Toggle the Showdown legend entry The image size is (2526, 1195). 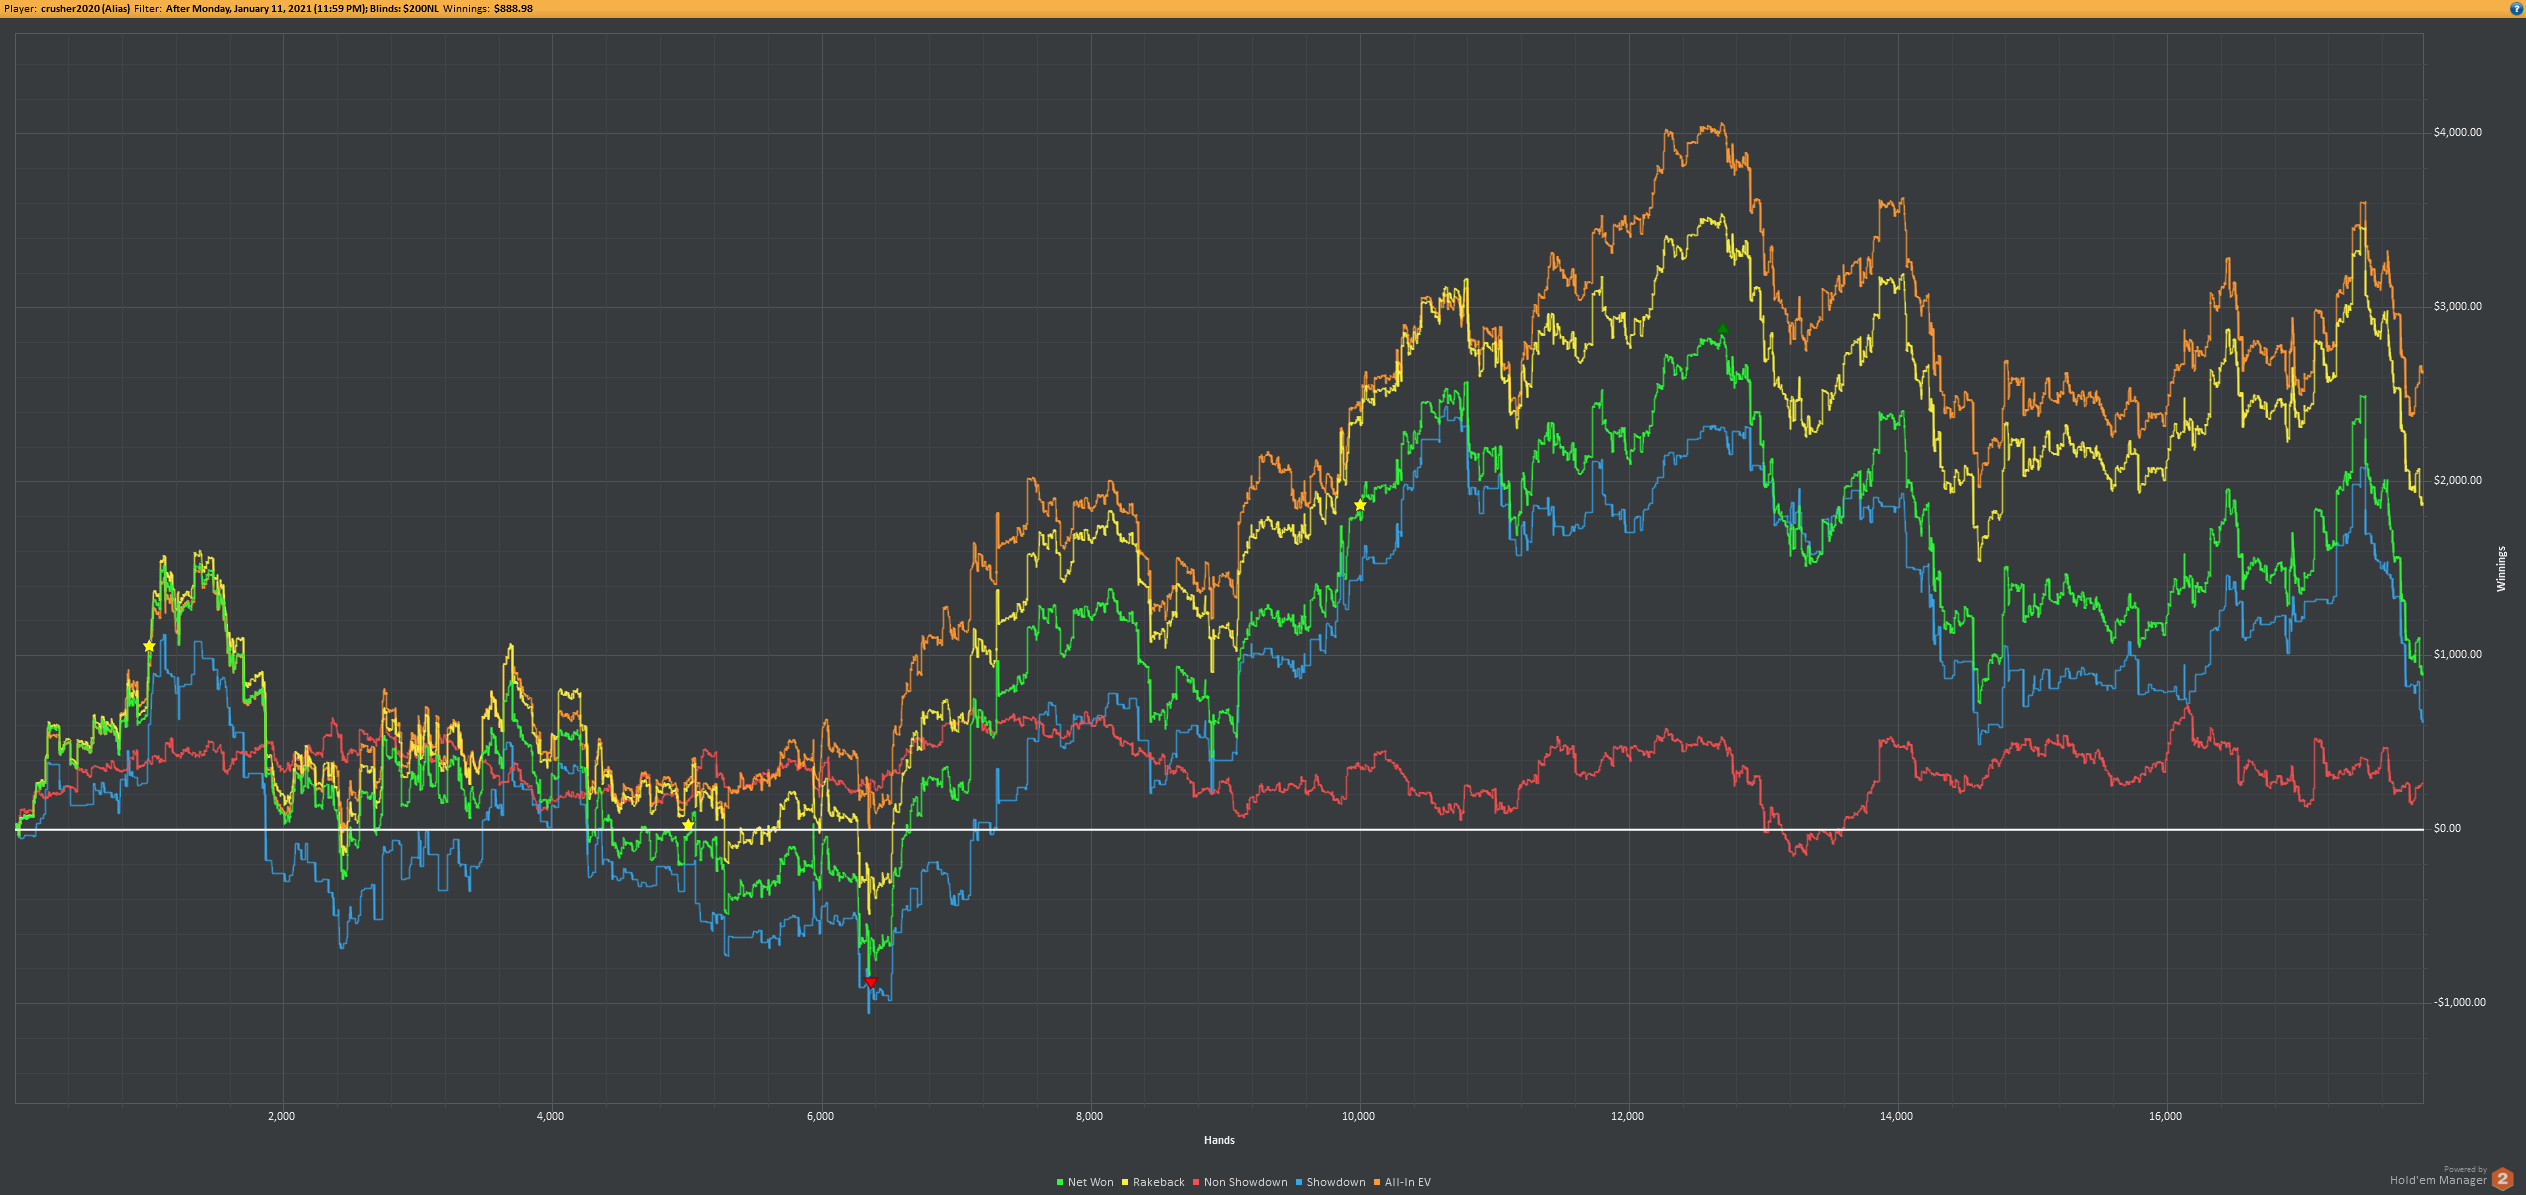(1330, 1182)
